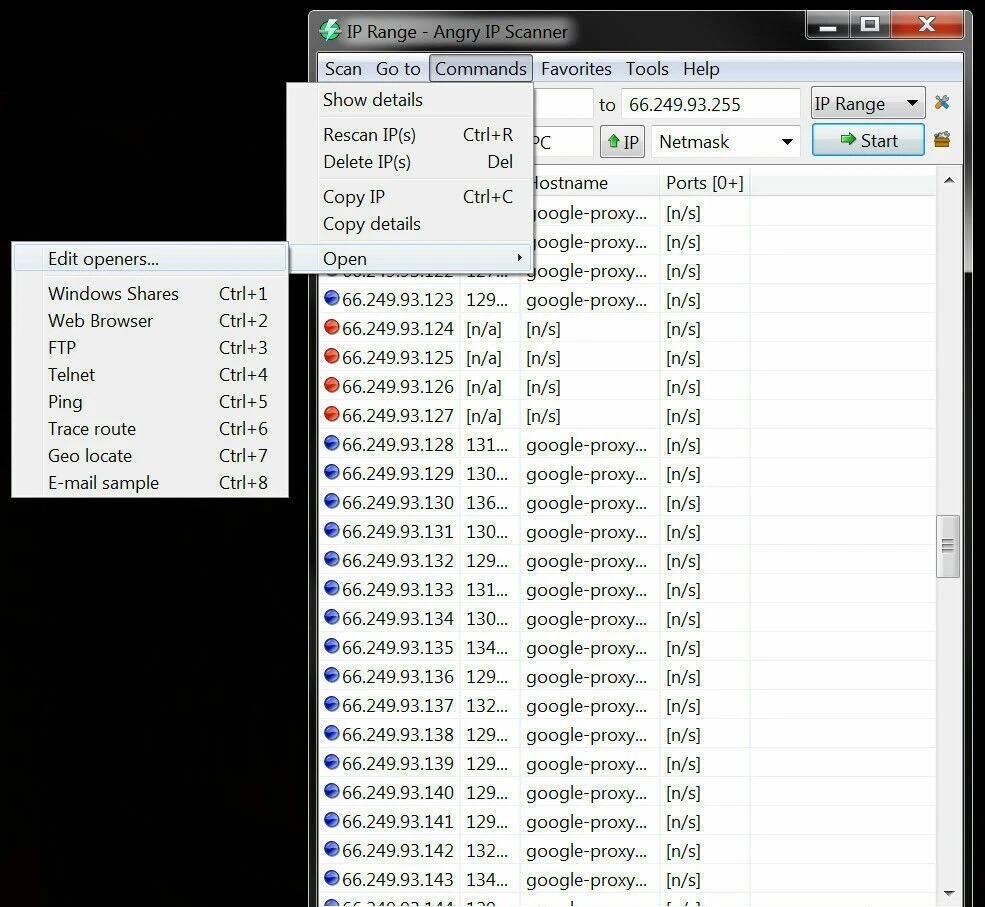Click the scrollbar up arrow
The width and height of the screenshot is (985, 907).
pos(949,180)
